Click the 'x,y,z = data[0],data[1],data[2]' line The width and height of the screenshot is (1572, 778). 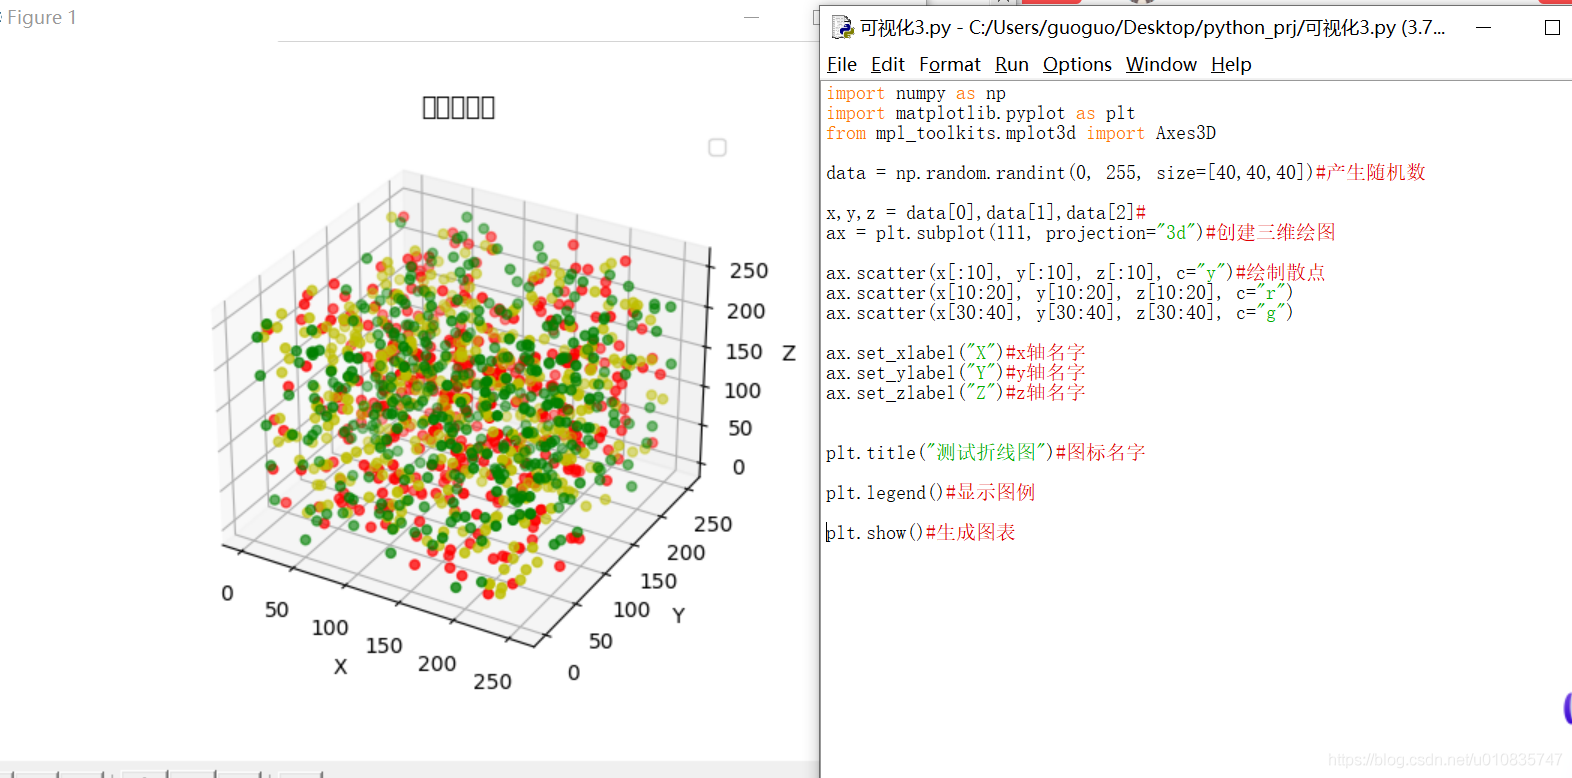[986, 213]
